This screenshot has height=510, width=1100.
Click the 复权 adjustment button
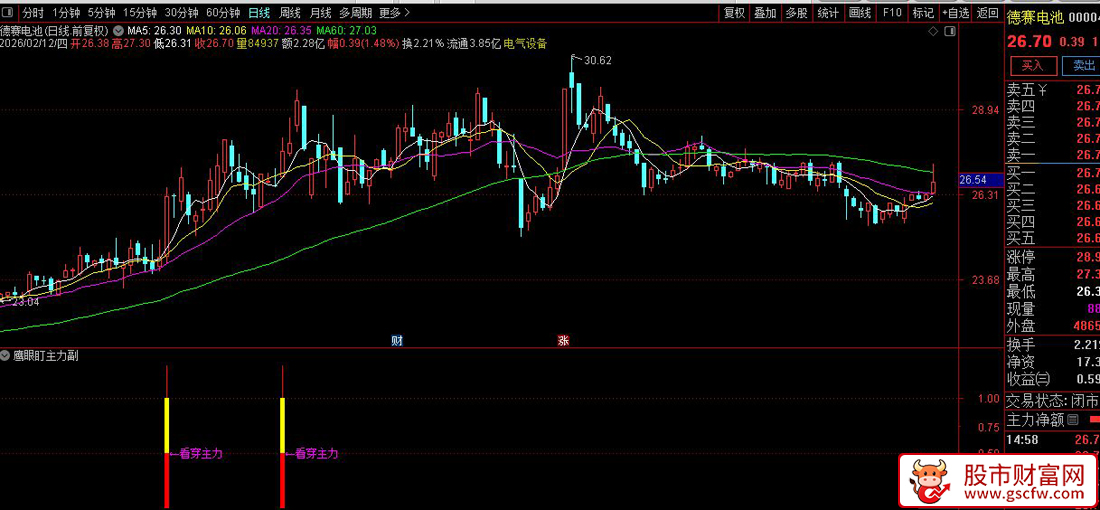(735, 13)
